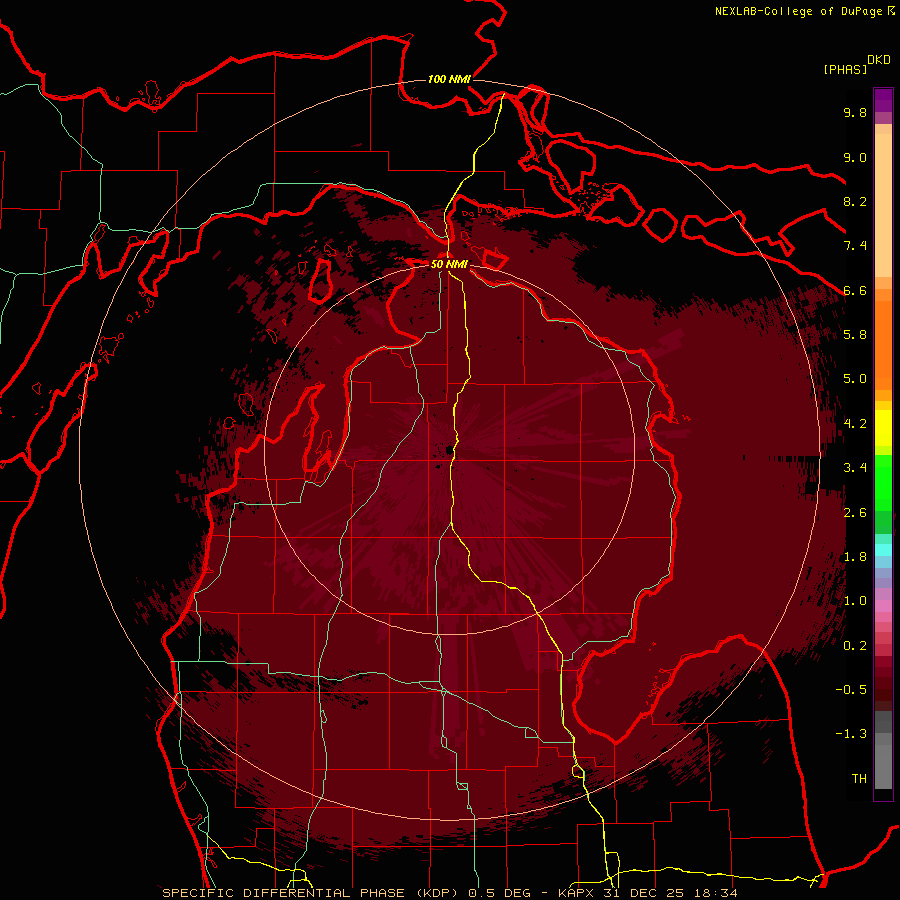Screen dimensions: 900x900
Task: Click the 5.8 legend value
Action: [855, 335]
